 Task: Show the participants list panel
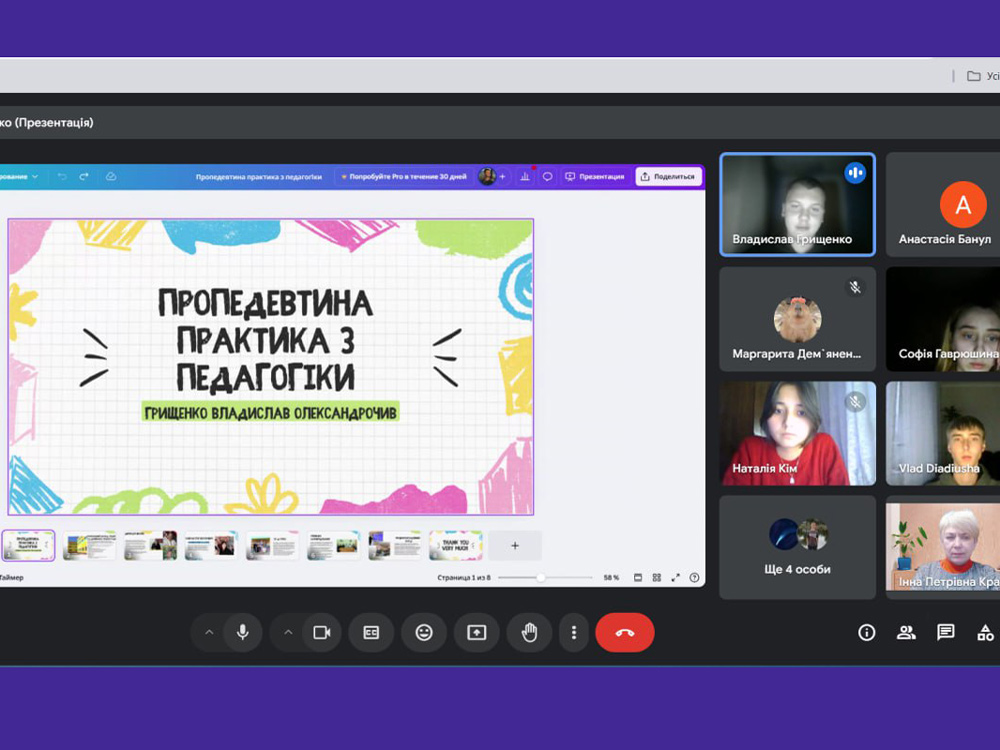(906, 632)
